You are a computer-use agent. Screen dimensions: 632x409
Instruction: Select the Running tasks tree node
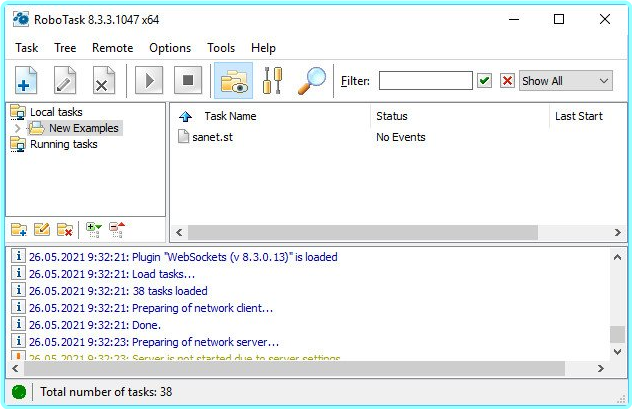coord(64,144)
